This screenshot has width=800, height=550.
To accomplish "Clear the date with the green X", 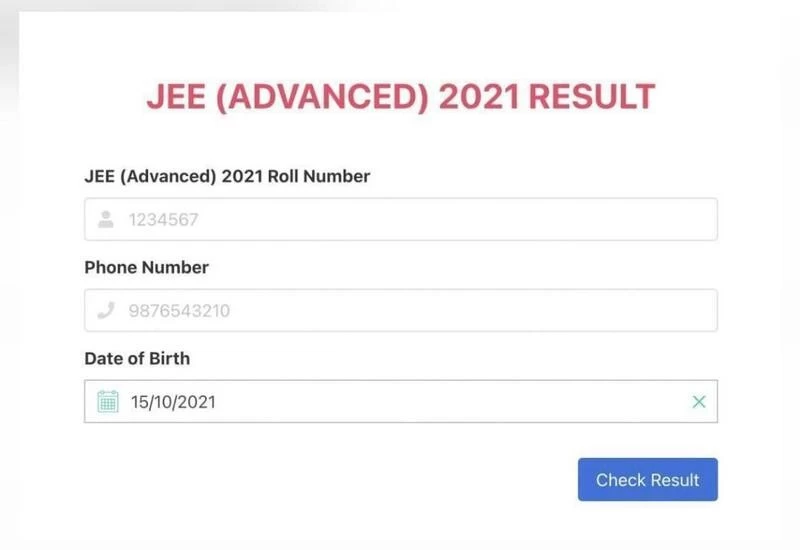I will [699, 402].
